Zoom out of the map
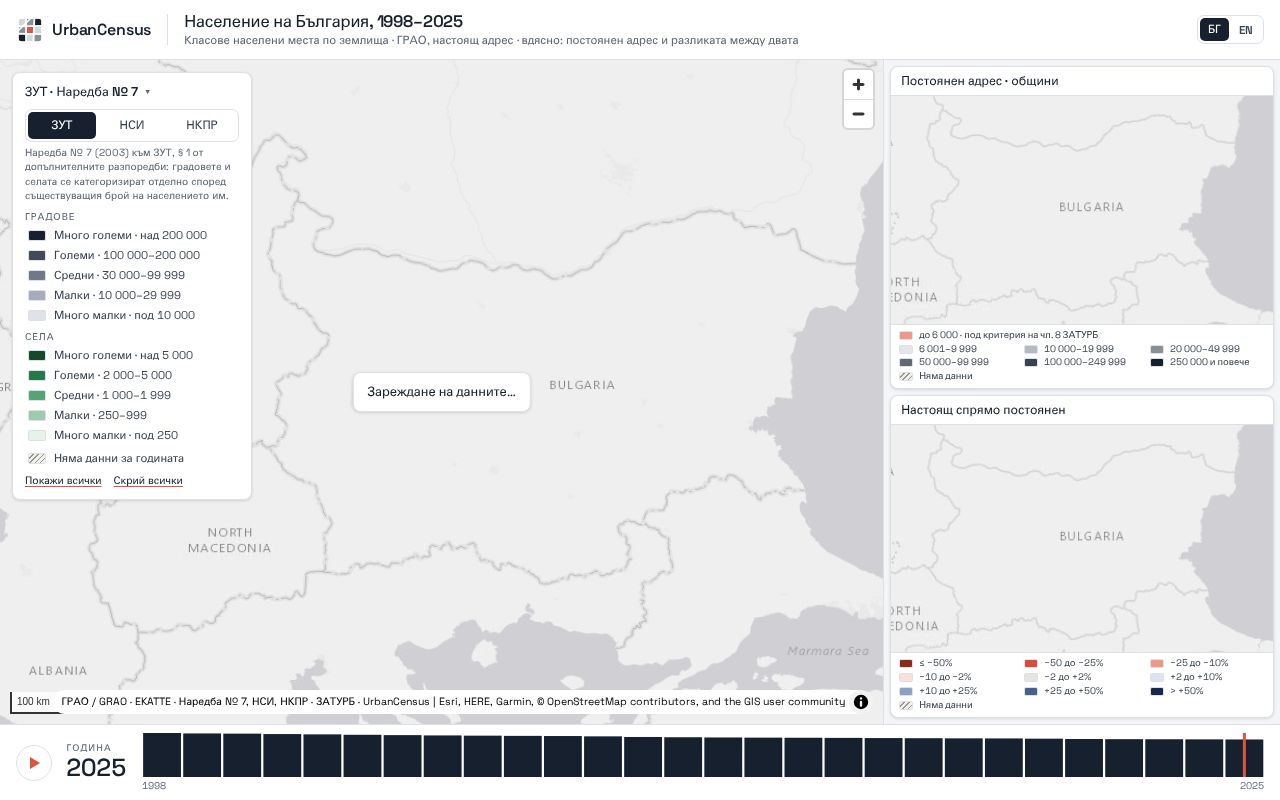Image resolution: width=1280 pixels, height=800 pixels. [858, 114]
